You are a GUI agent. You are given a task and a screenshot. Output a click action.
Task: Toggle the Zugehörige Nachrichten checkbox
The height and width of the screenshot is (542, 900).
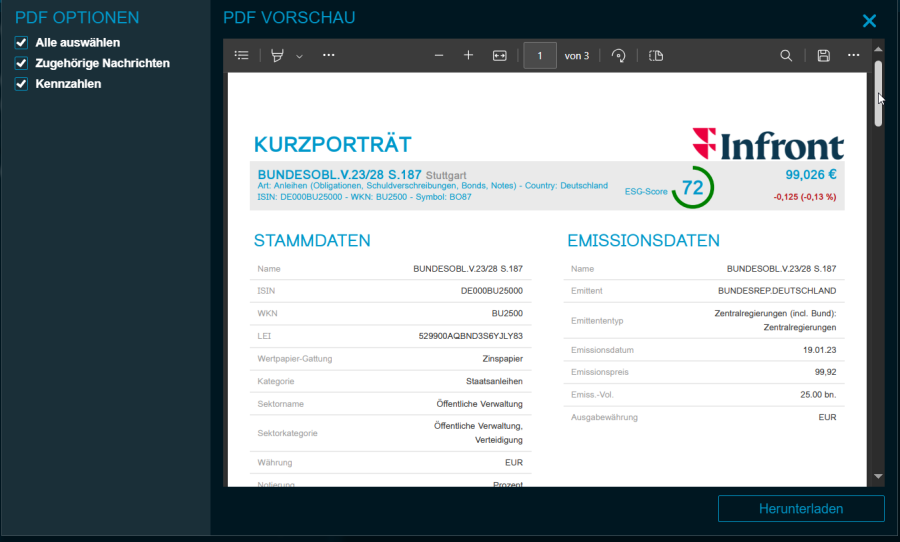[21, 63]
